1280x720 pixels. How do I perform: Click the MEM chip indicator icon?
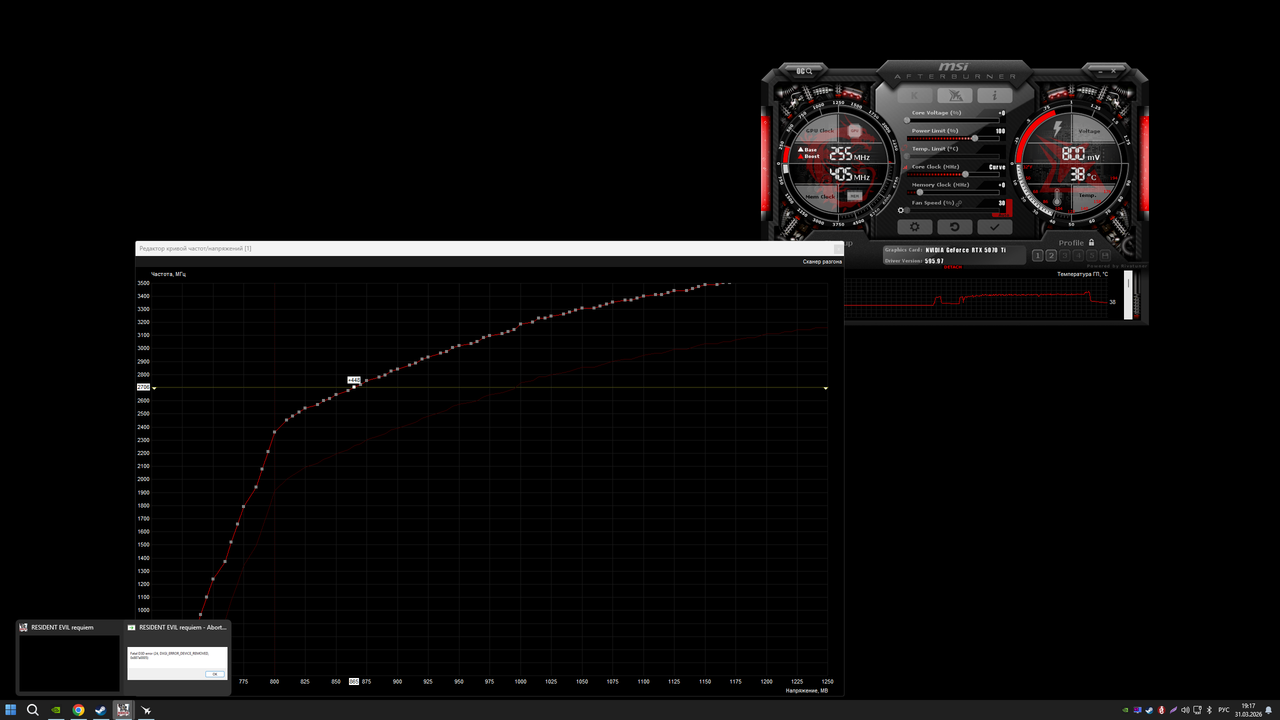pos(854,196)
